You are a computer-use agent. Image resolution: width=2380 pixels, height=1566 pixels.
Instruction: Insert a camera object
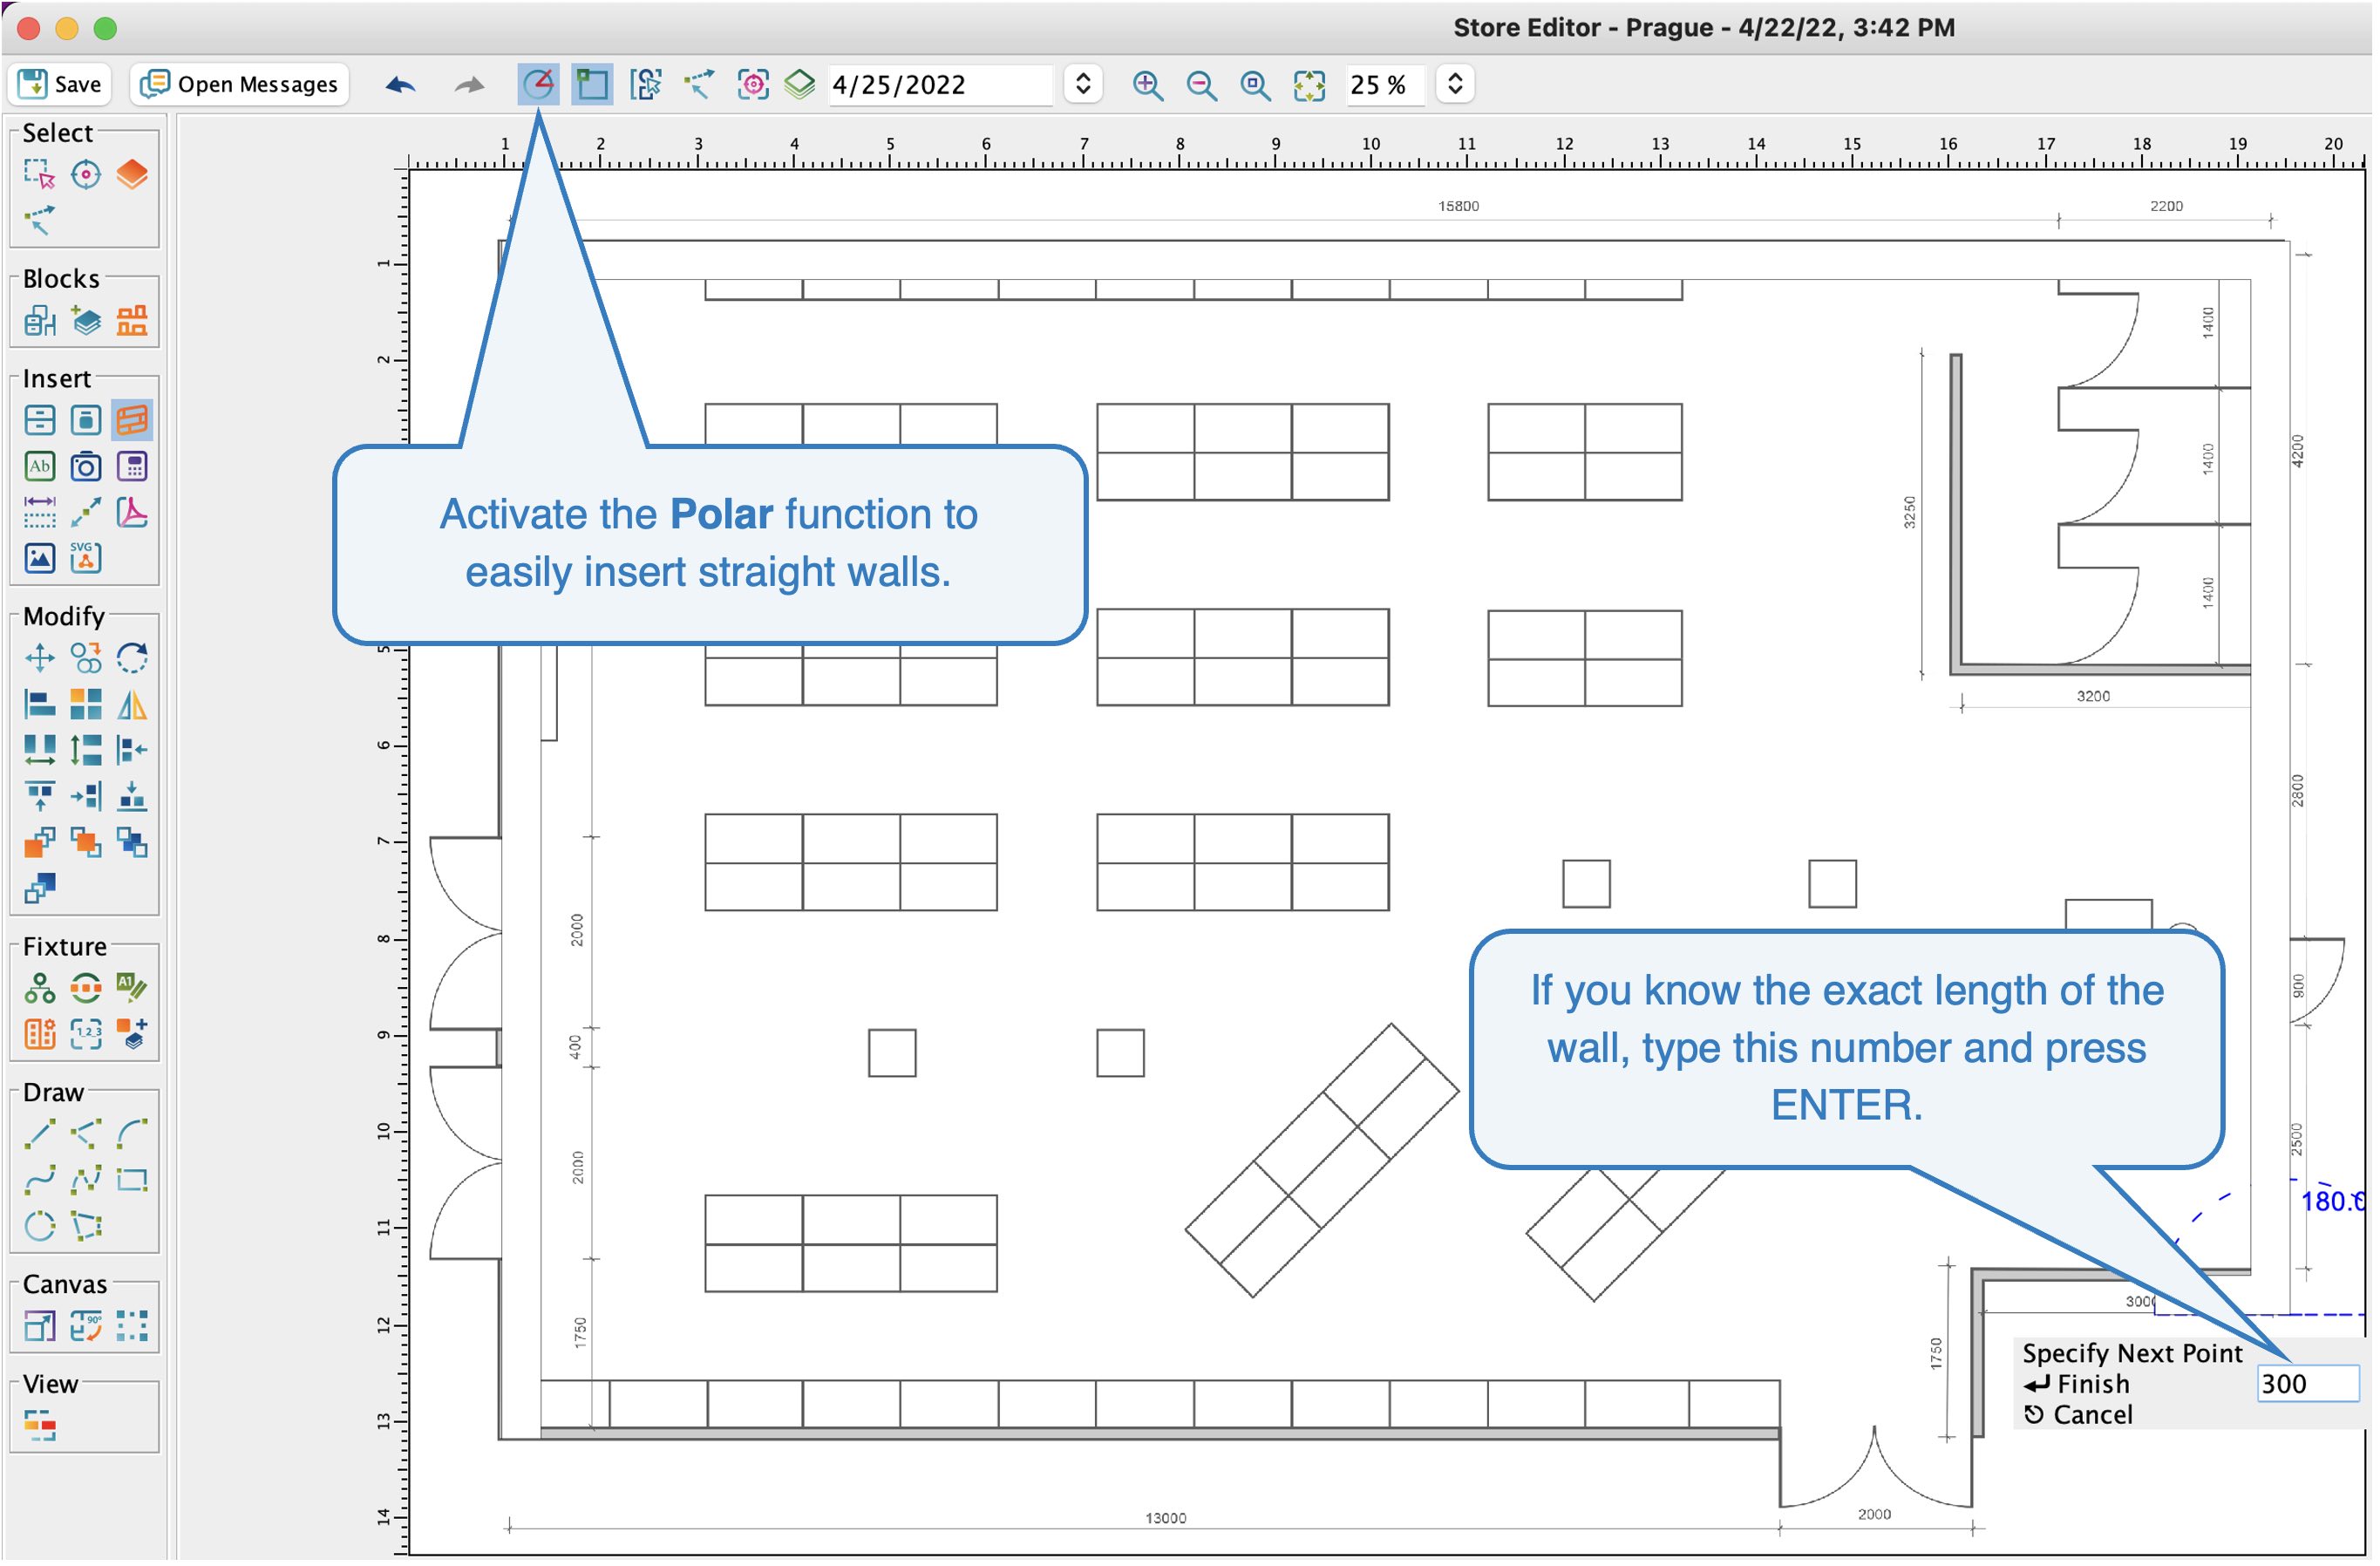pyautogui.click(x=86, y=467)
